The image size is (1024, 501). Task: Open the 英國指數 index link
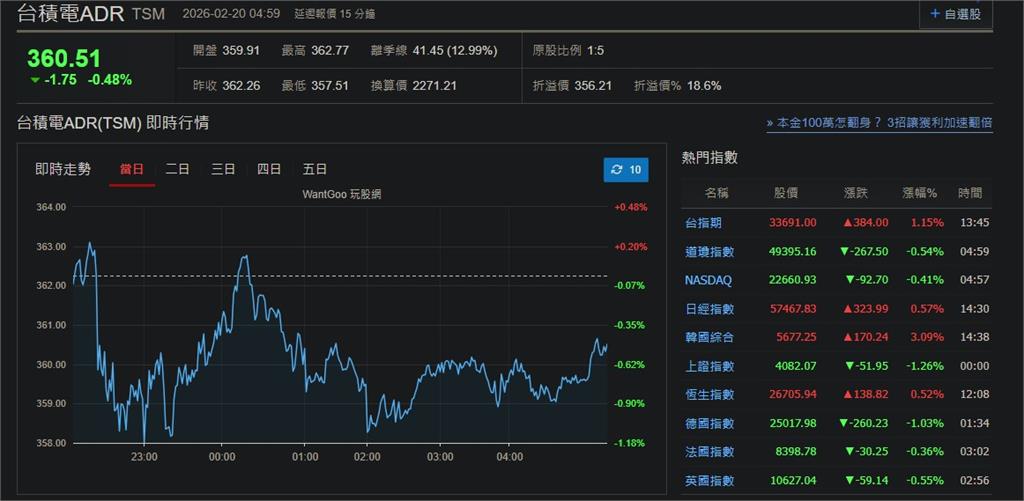click(x=709, y=481)
